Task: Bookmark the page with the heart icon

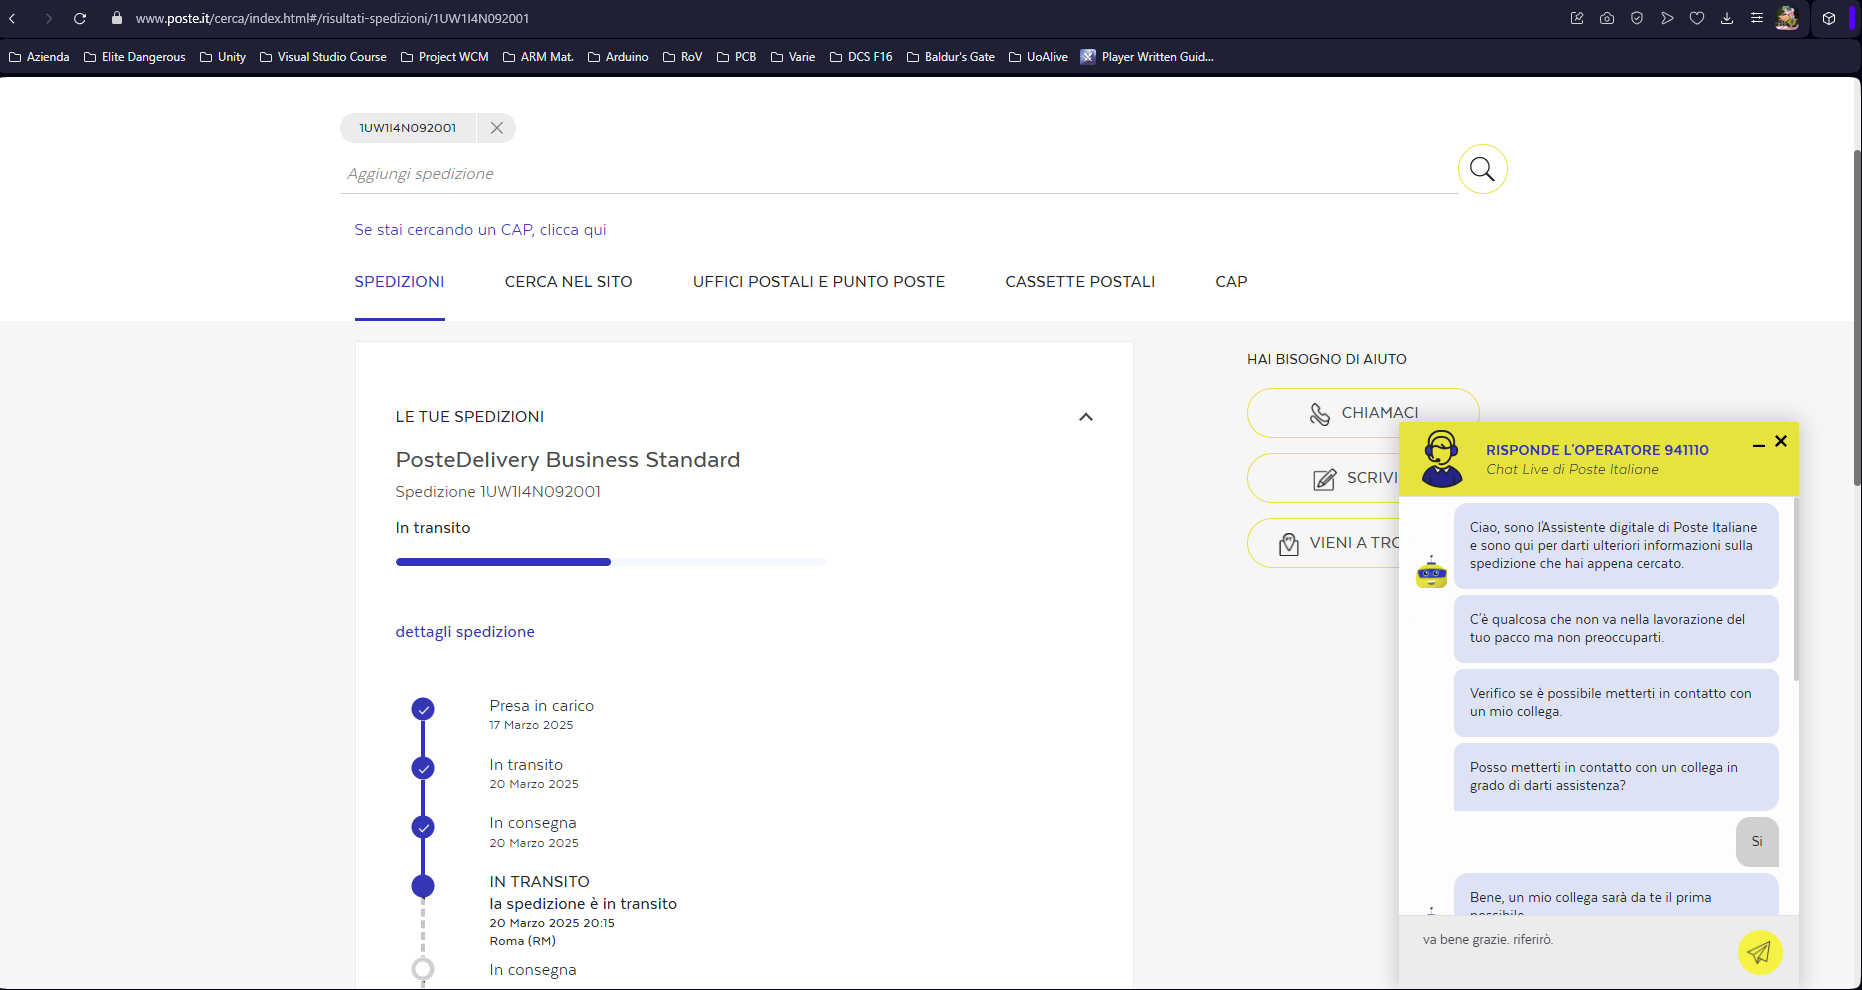Action: [1697, 18]
